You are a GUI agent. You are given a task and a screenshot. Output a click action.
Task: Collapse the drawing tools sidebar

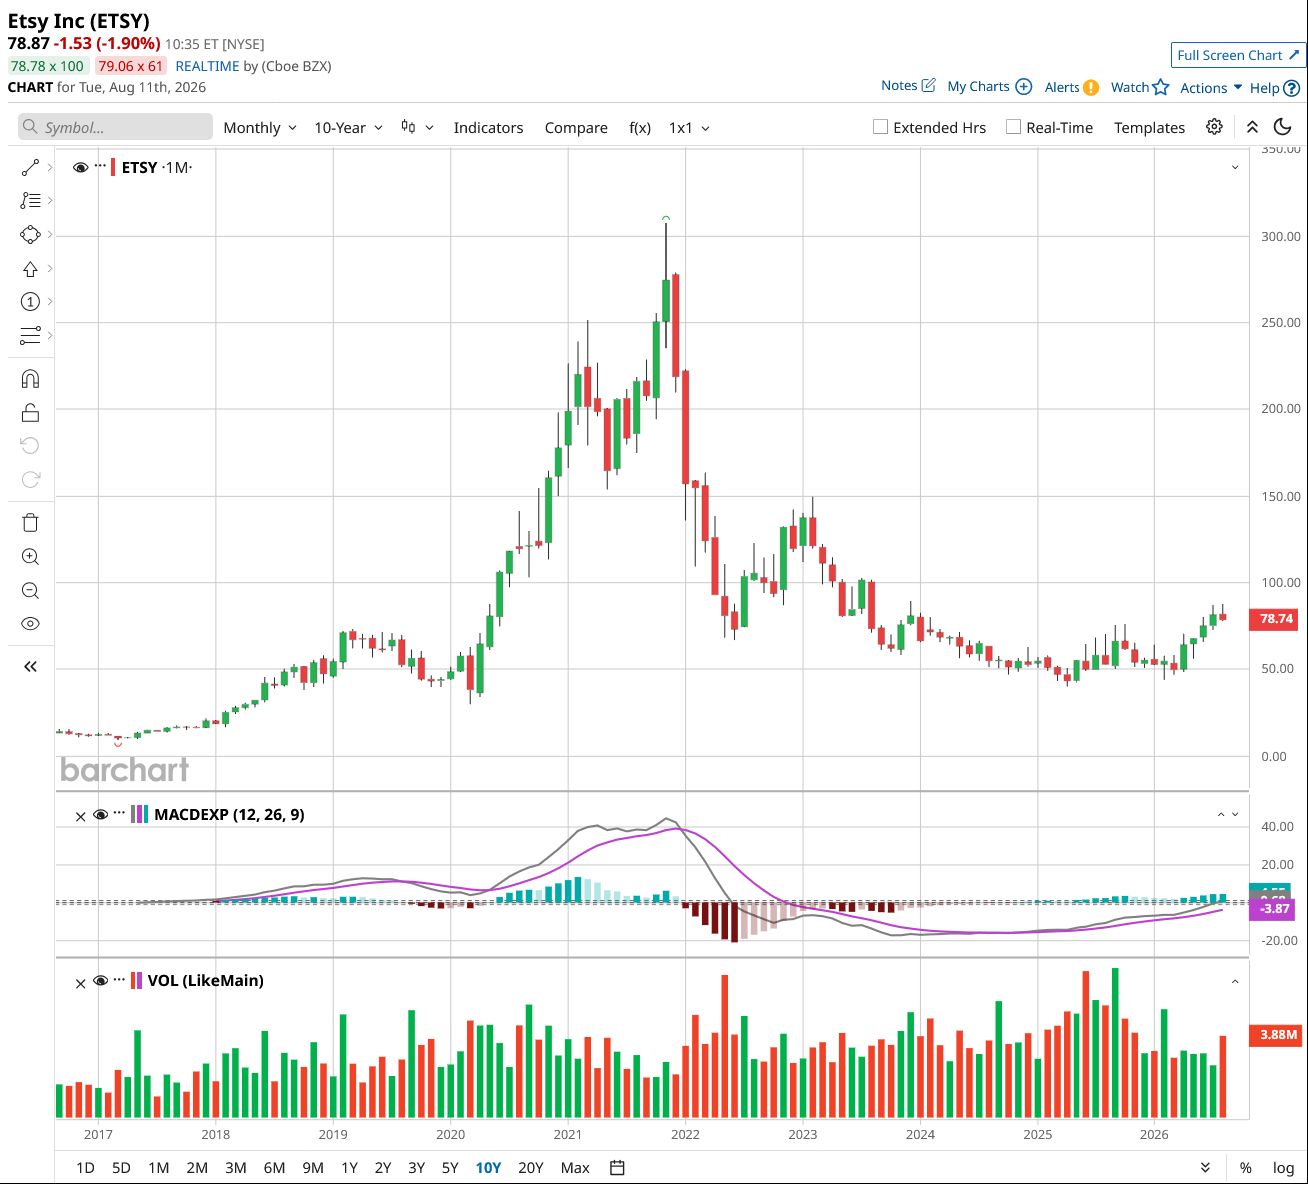point(30,667)
